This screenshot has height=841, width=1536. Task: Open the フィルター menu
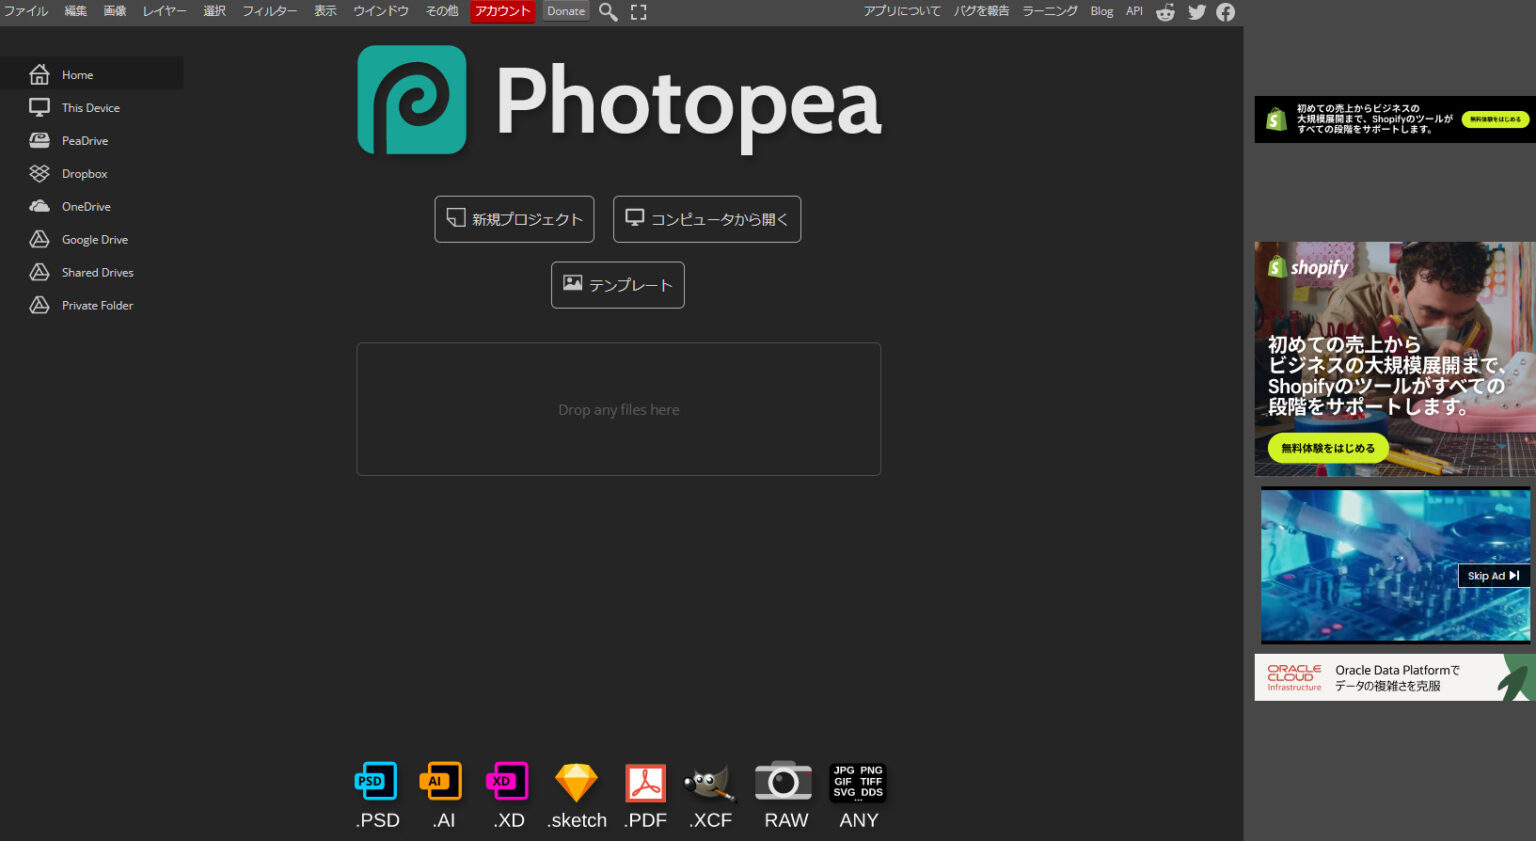click(x=269, y=11)
